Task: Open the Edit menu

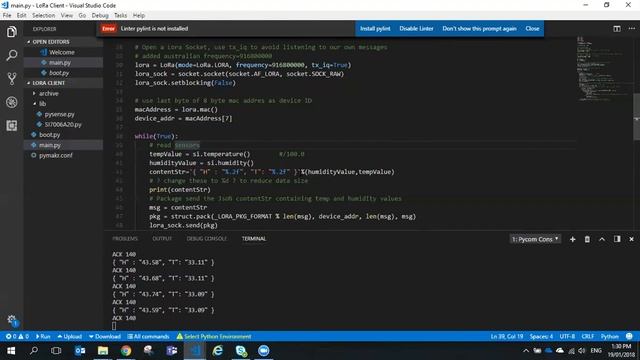Action: (x=21, y=16)
